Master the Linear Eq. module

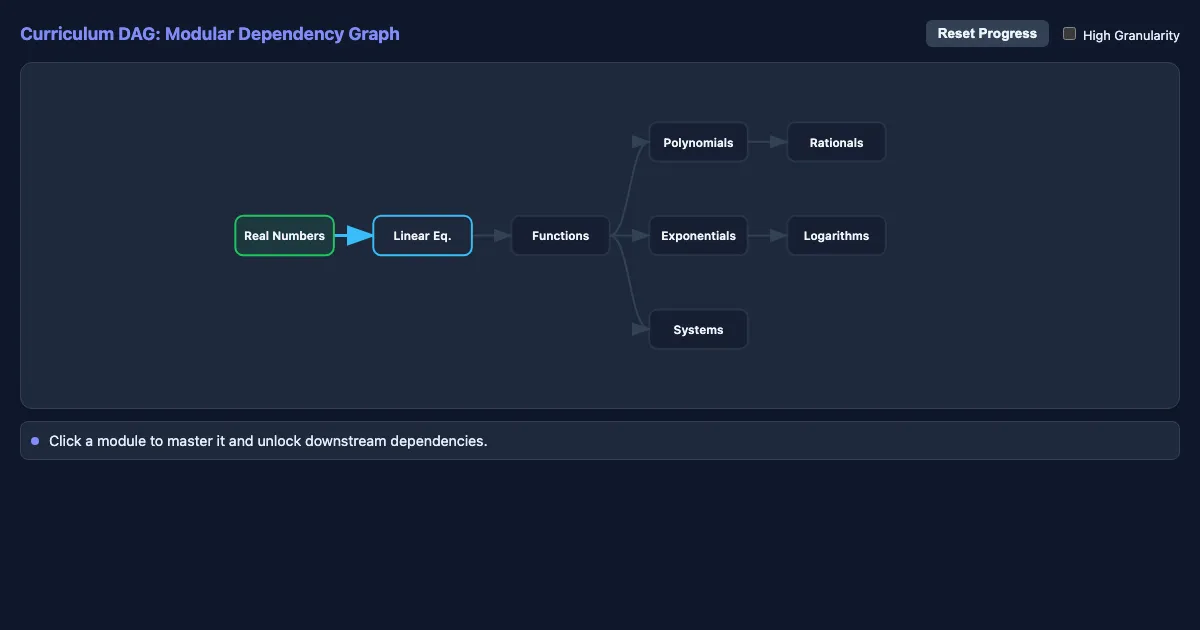click(422, 236)
